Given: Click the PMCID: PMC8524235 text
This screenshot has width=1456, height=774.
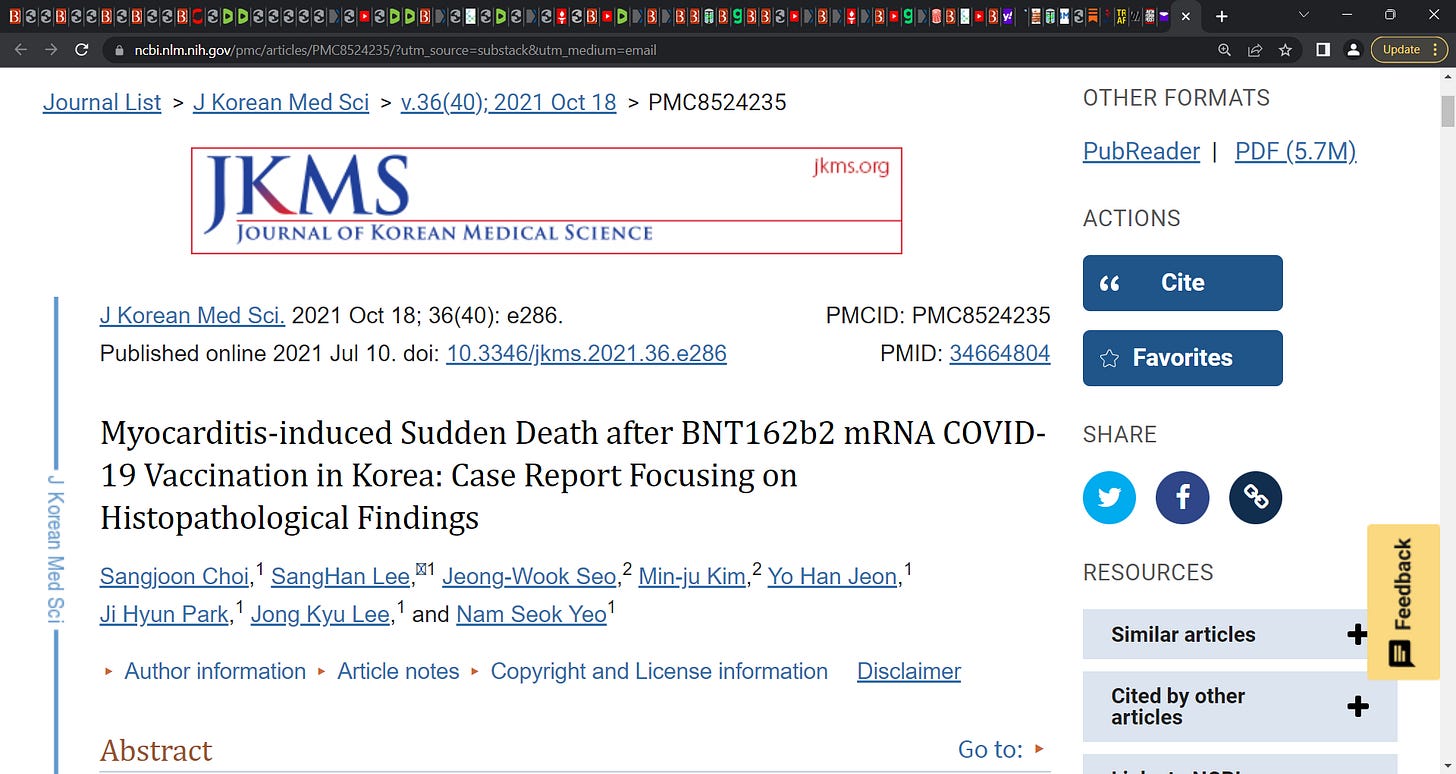Looking at the screenshot, I should 938,316.
